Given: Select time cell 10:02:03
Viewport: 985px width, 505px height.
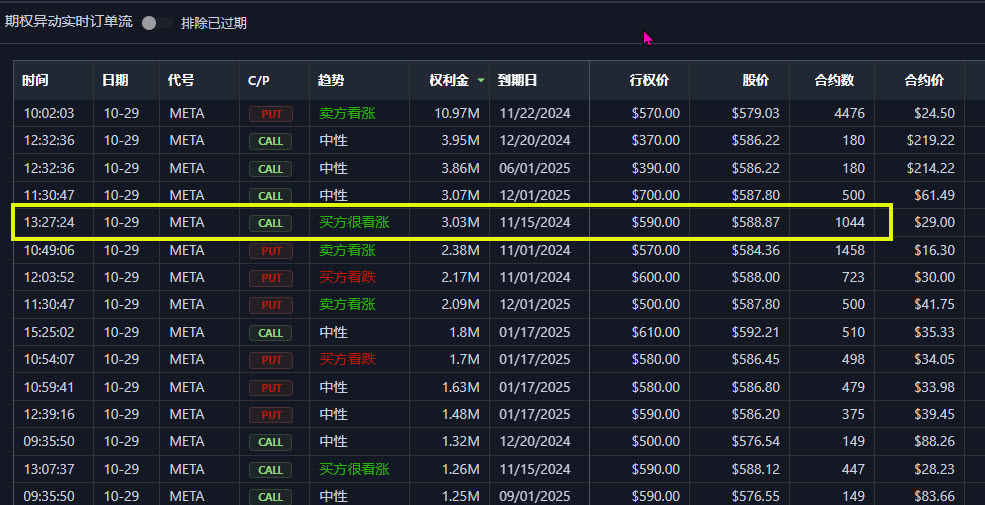Looking at the screenshot, I should click(49, 114).
